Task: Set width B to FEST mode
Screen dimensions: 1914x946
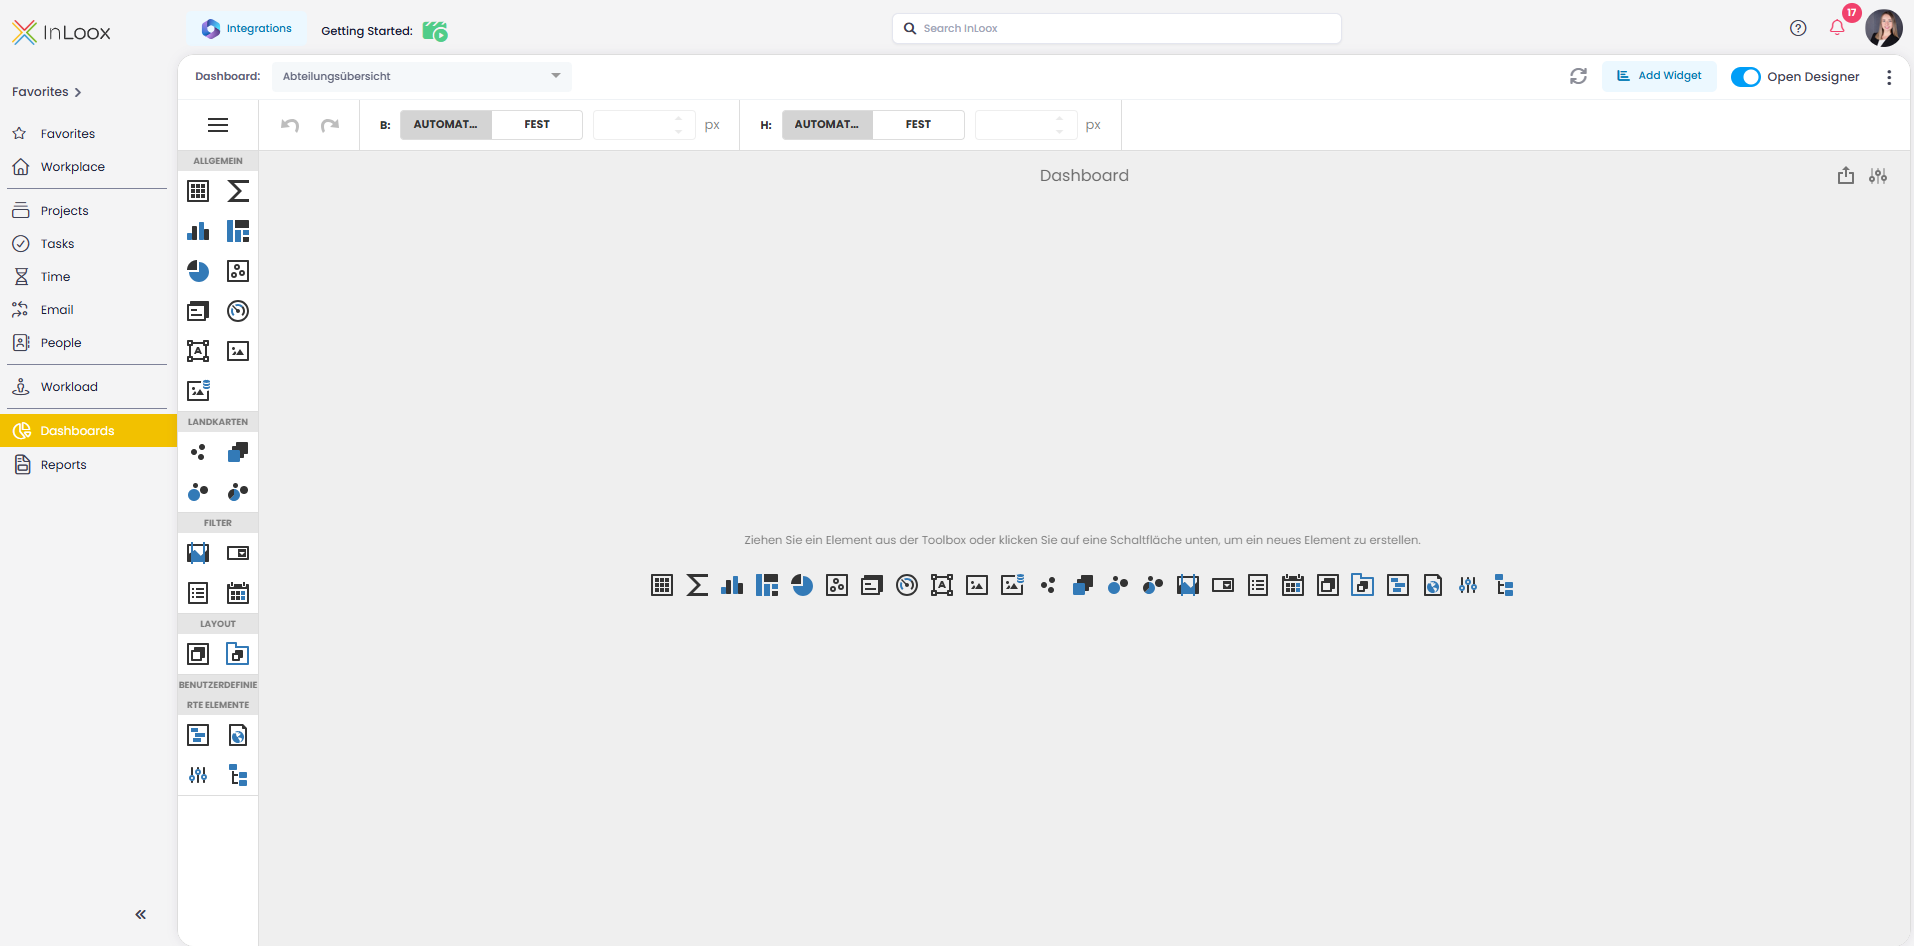Action: click(x=537, y=125)
